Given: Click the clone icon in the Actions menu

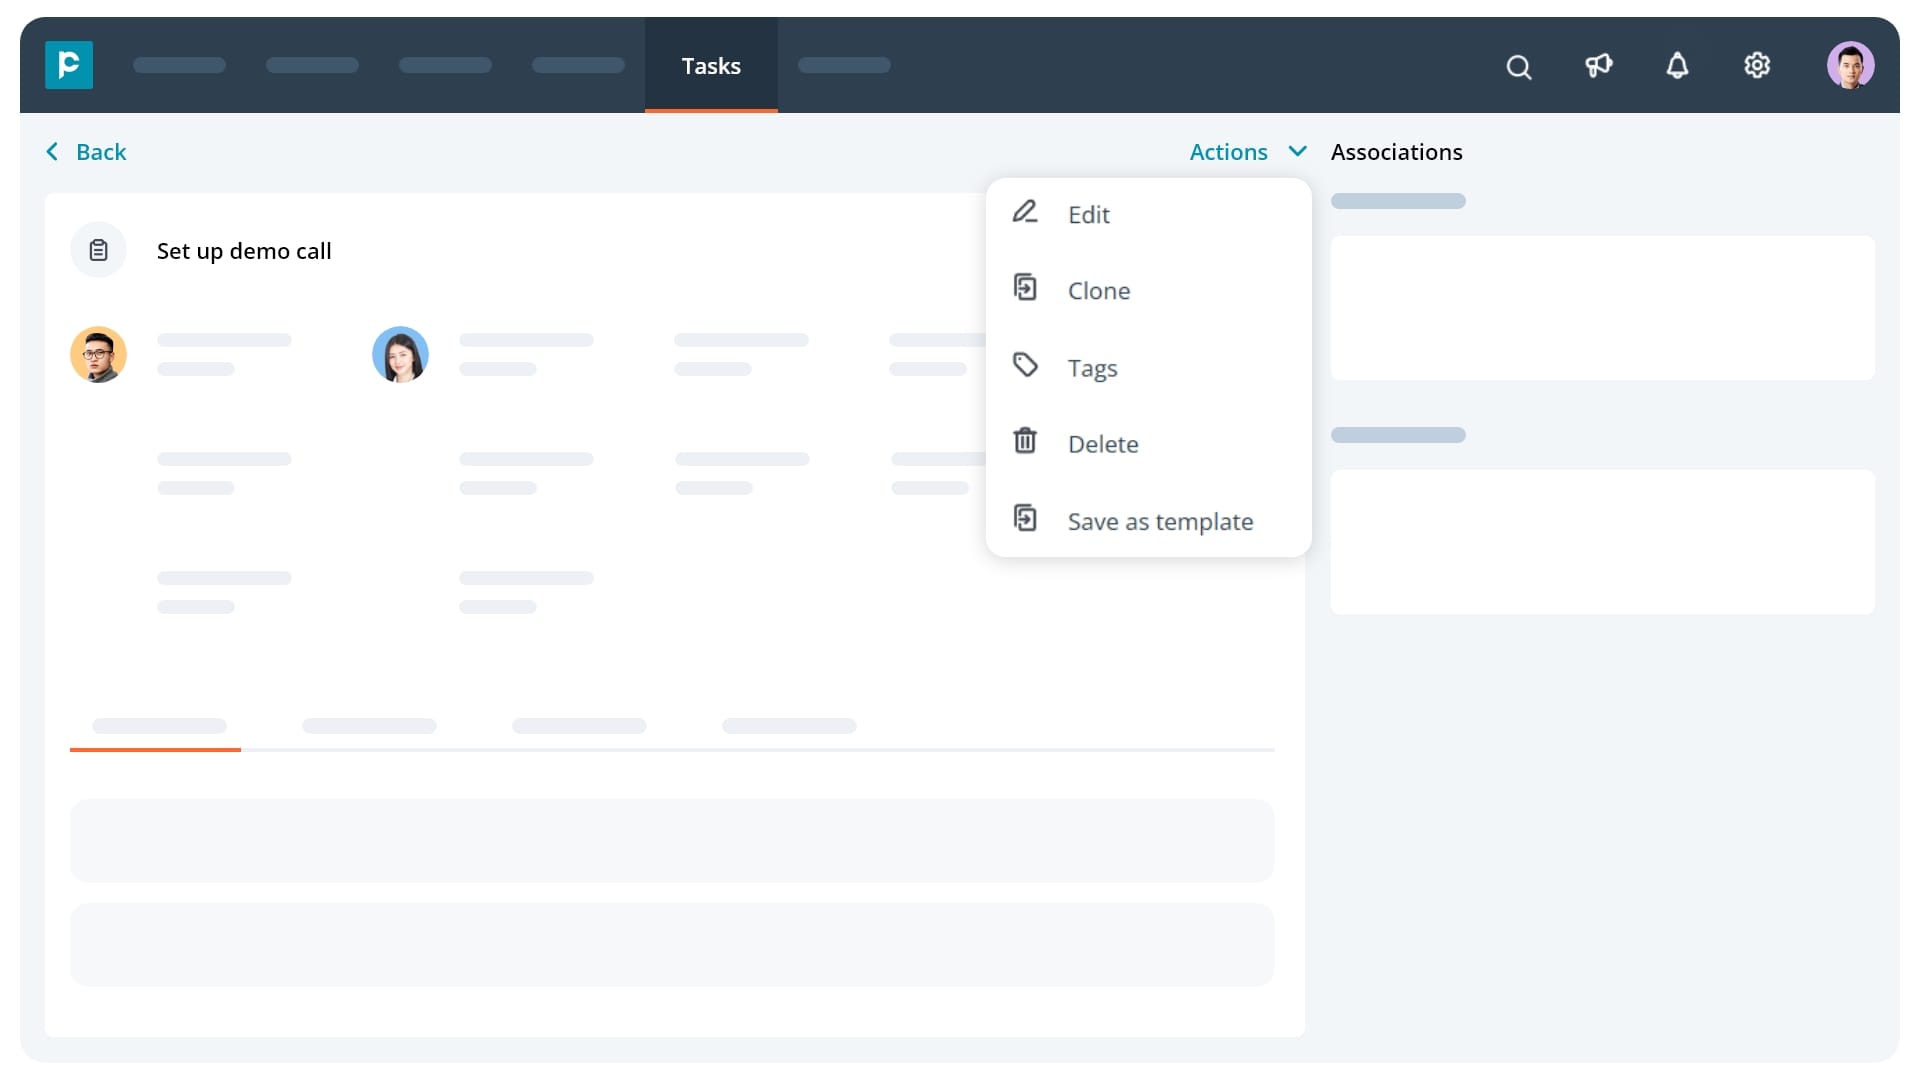Looking at the screenshot, I should click(1026, 288).
